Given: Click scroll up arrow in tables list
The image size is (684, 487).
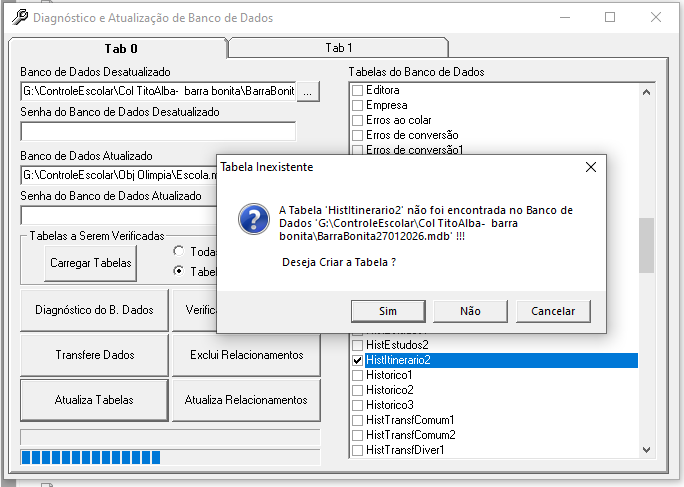Looking at the screenshot, I should [646, 92].
